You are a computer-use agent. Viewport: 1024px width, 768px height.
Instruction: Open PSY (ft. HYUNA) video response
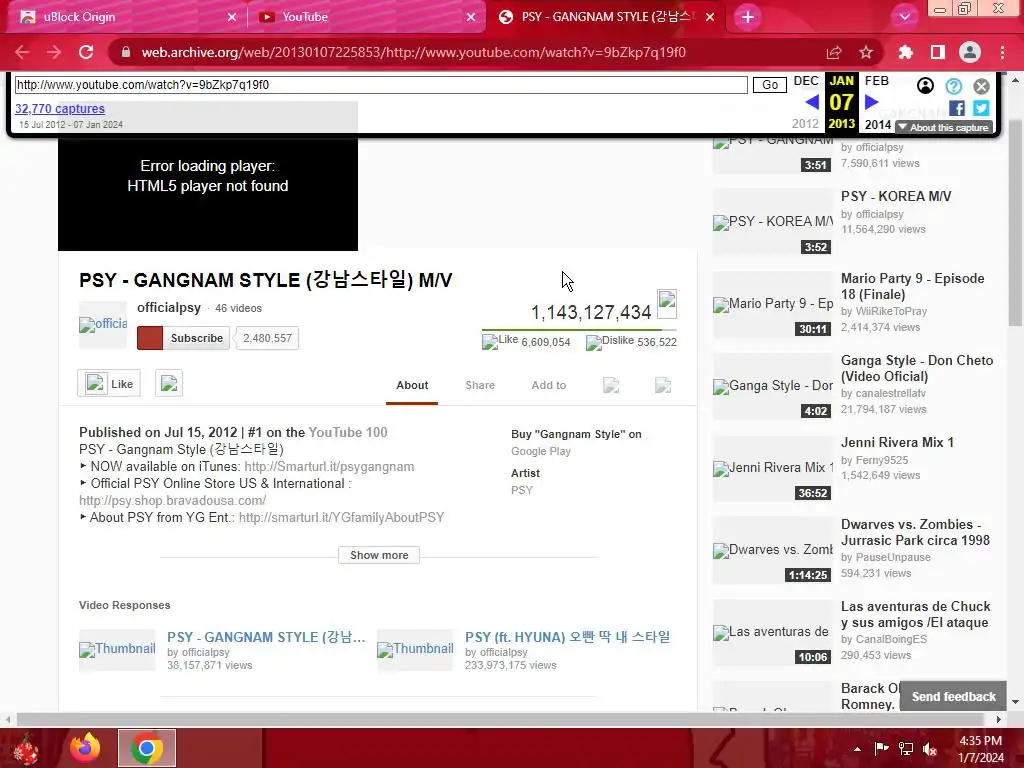click(568, 637)
